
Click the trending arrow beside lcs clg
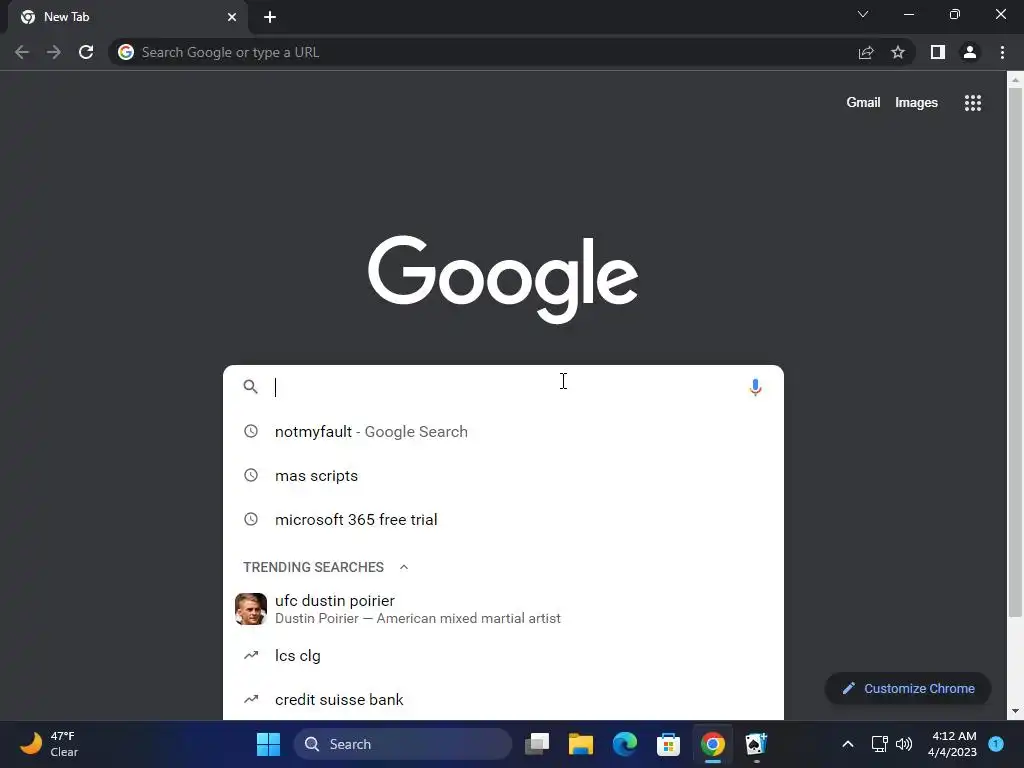tap(251, 655)
